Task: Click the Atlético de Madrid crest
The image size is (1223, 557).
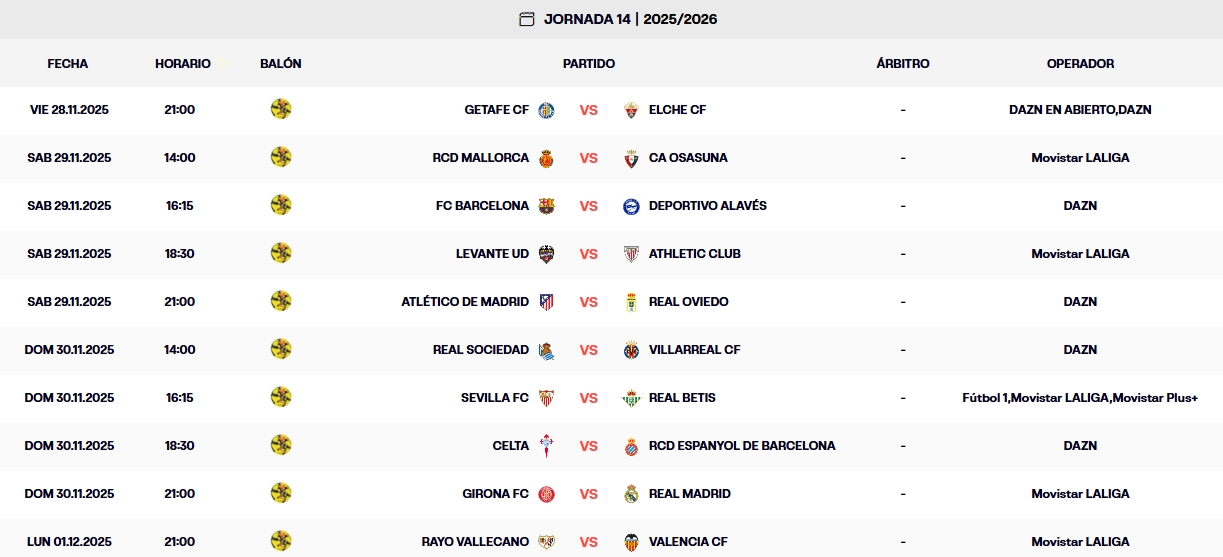Action: [x=546, y=302]
